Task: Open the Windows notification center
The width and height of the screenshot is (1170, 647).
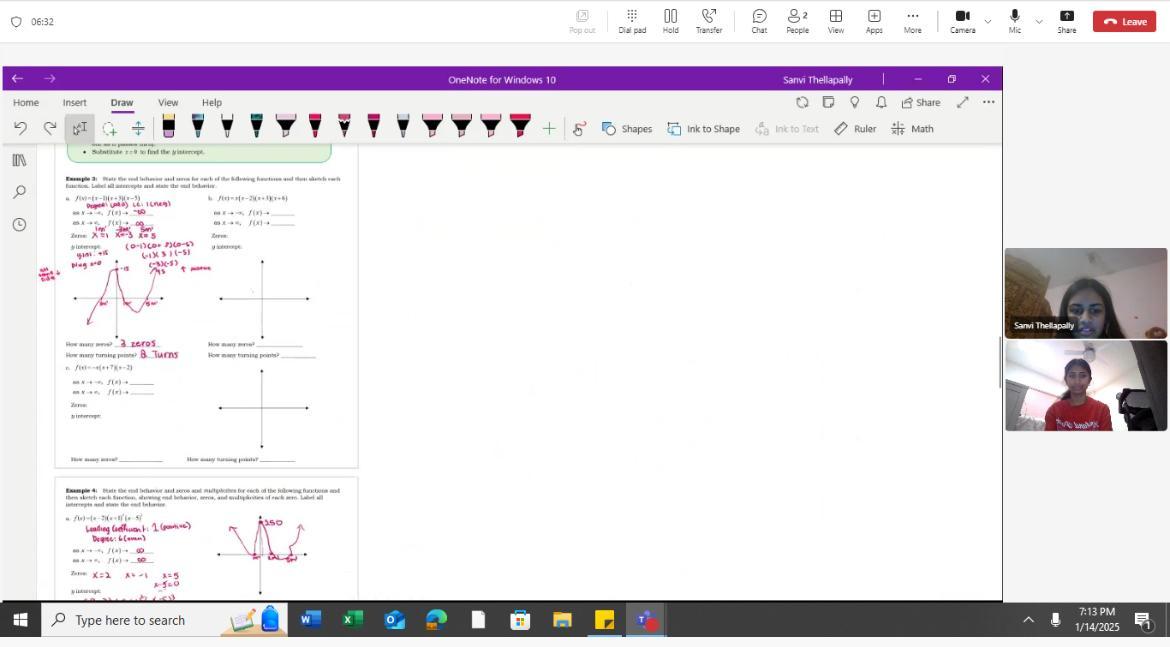Action: 1142,619
